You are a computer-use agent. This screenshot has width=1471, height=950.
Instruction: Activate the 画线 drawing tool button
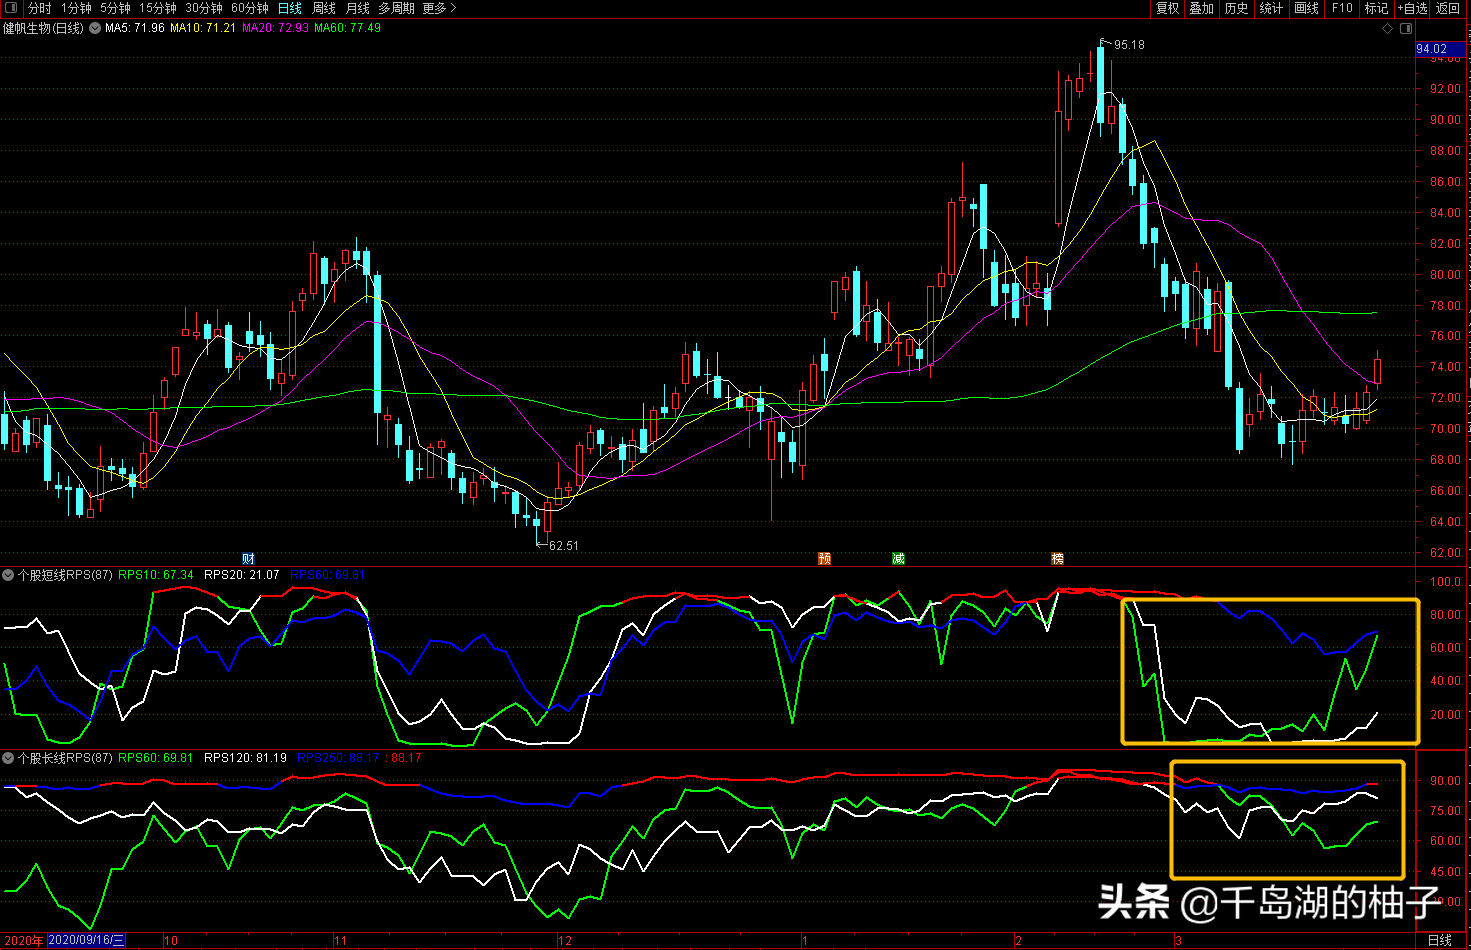tap(1306, 8)
